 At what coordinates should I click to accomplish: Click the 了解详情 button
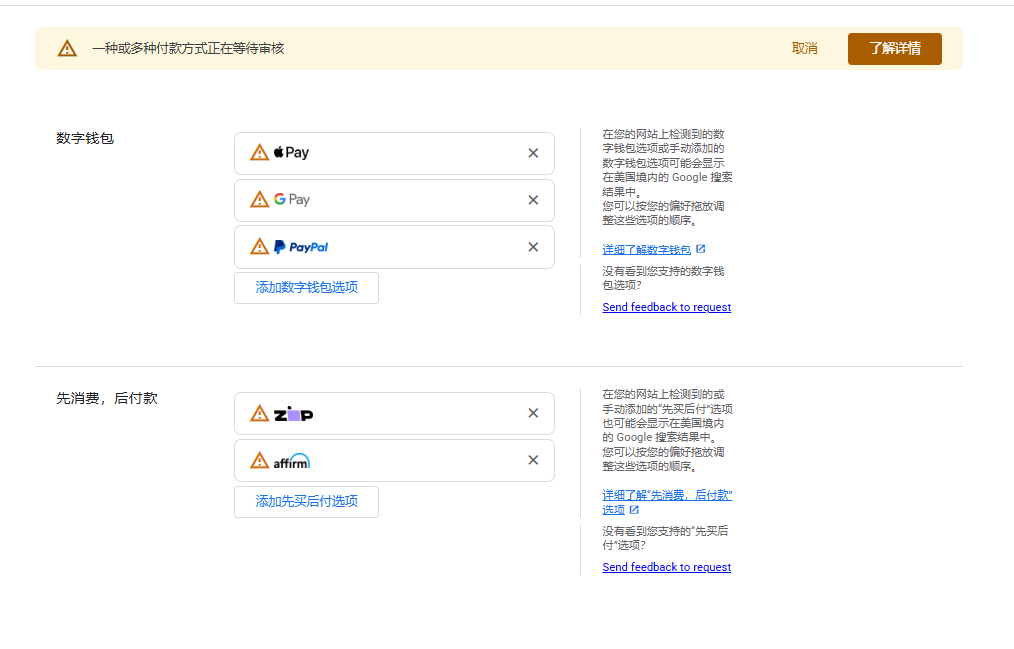(894, 48)
